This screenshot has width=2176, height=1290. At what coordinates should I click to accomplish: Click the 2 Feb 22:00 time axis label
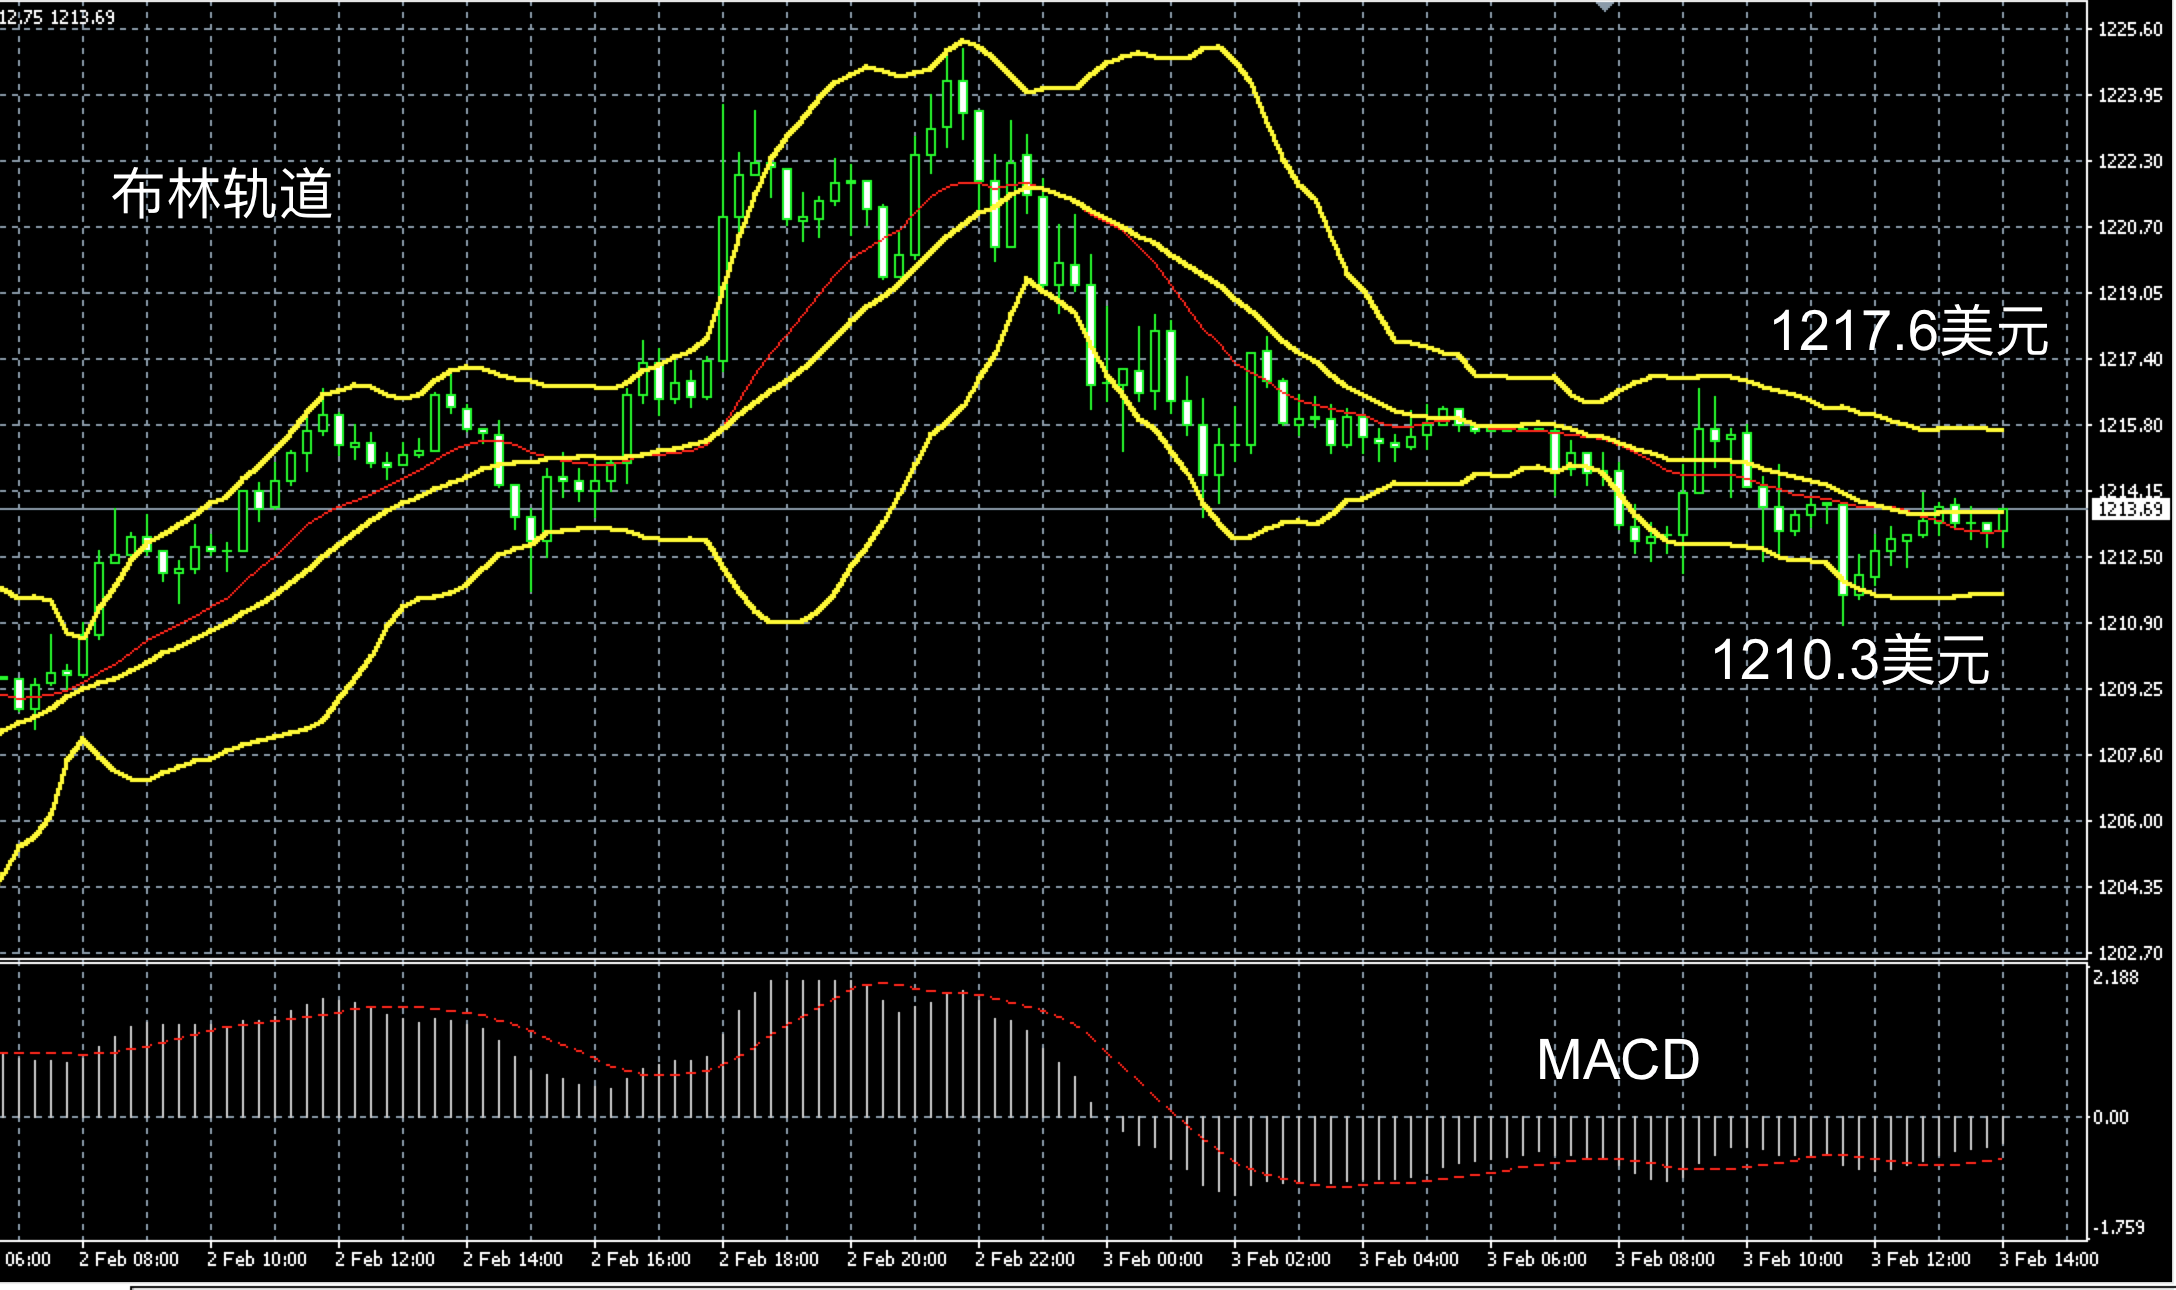[x=1024, y=1259]
